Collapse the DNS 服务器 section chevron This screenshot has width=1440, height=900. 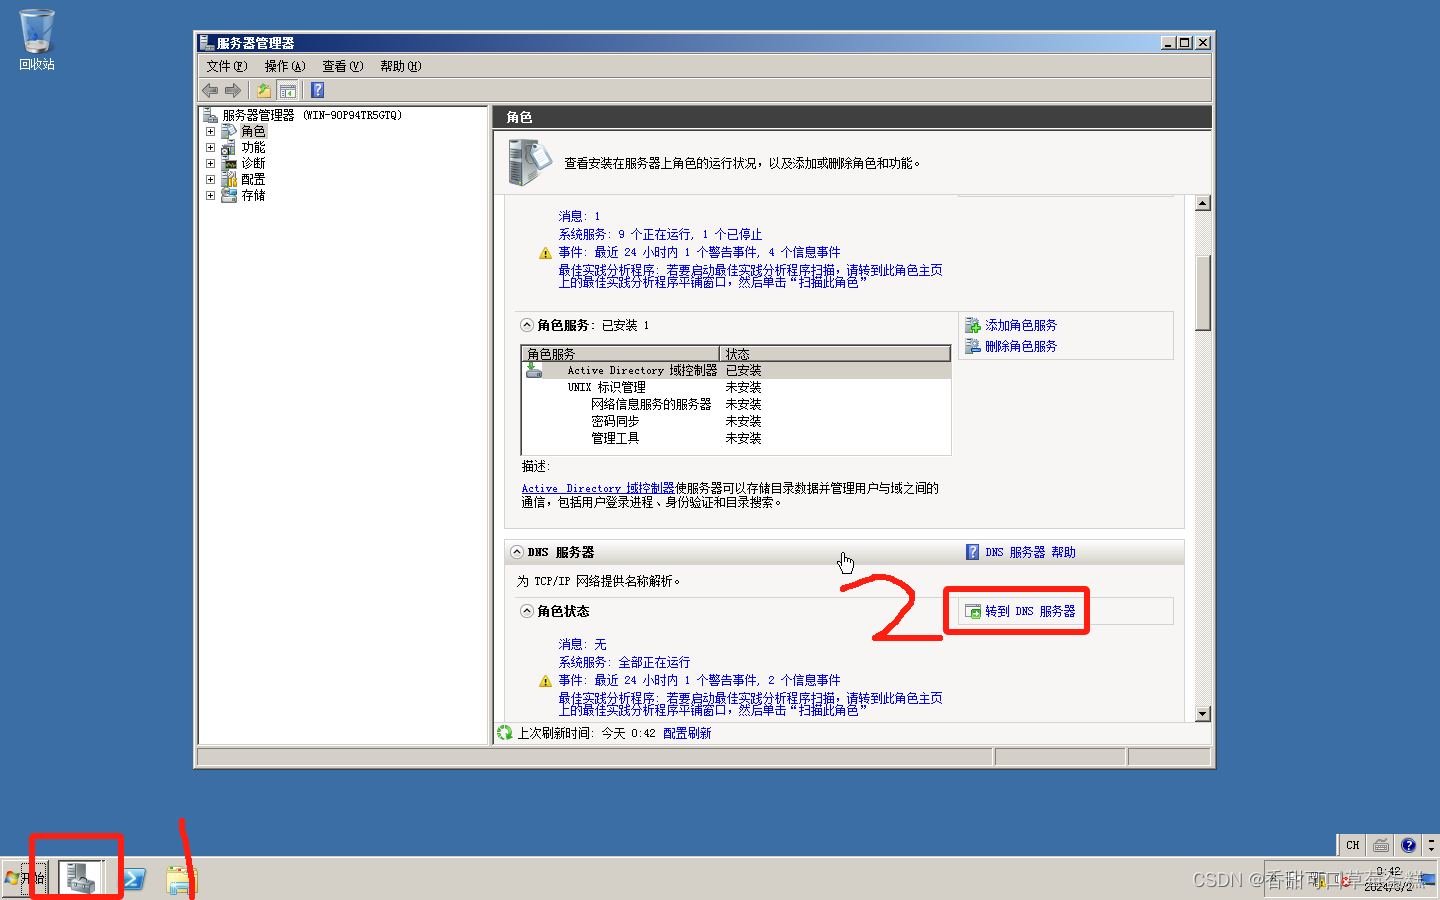(x=517, y=552)
